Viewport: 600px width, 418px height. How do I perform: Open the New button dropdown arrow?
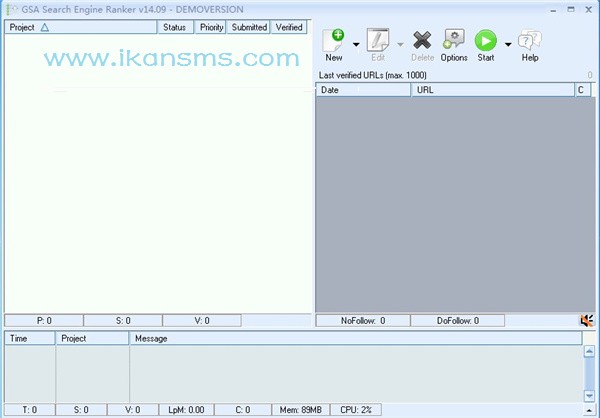pyautogui.click(x=356, y=45)
